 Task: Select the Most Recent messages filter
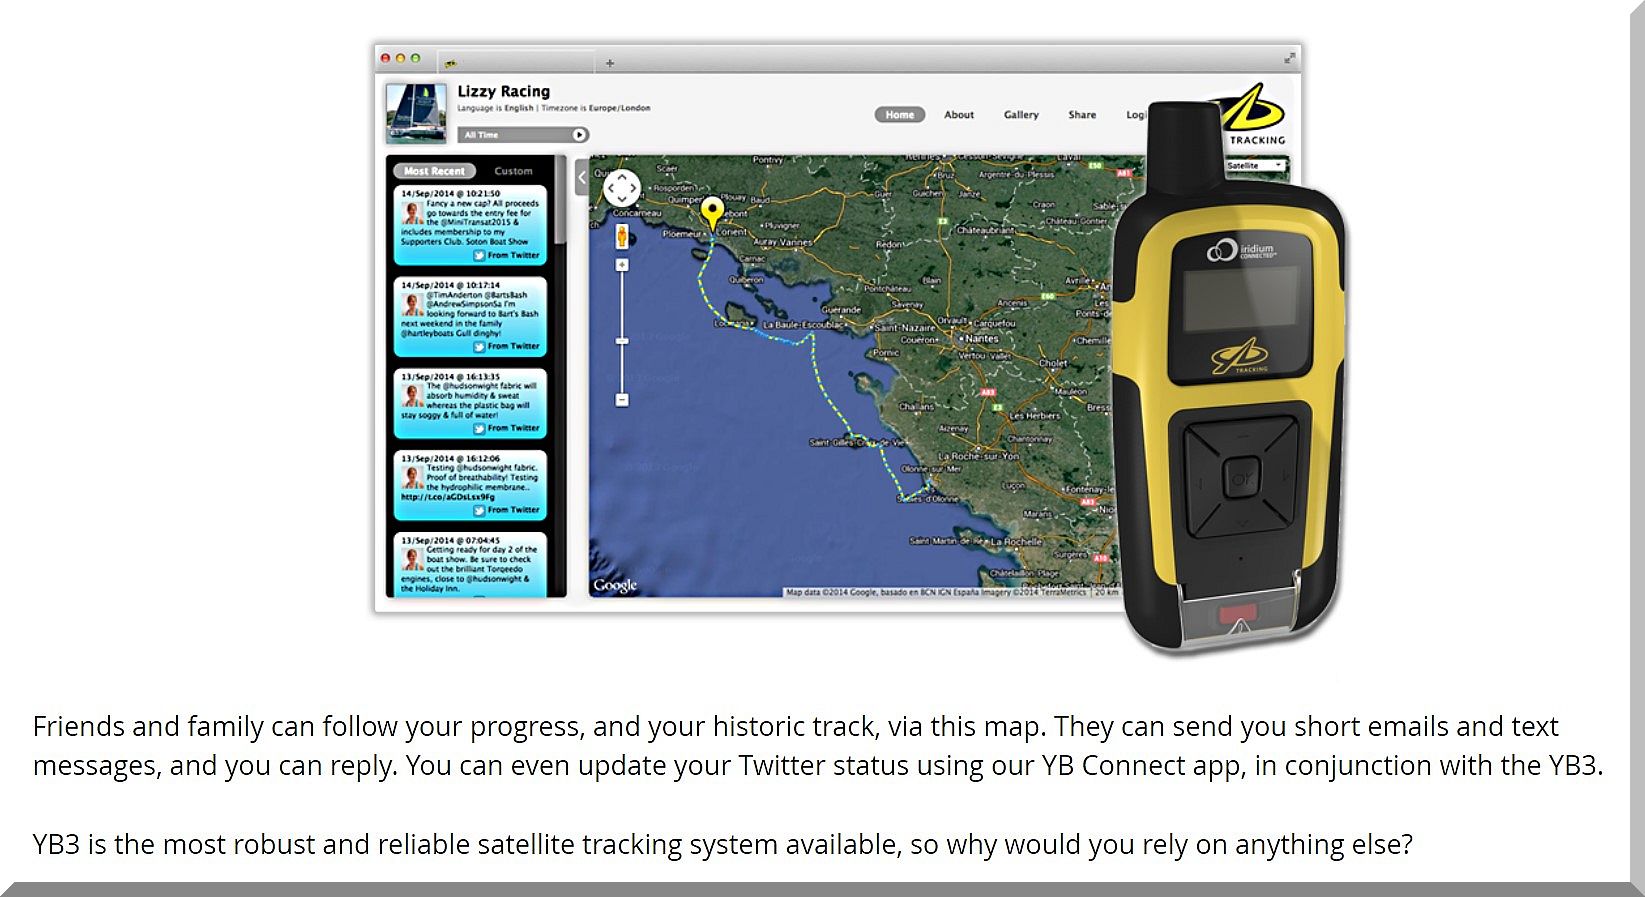coord(434,171)
